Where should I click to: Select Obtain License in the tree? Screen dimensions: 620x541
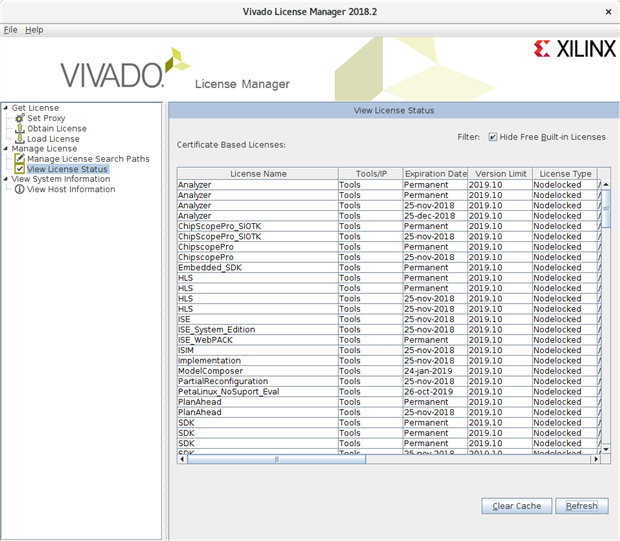[57, 128]
